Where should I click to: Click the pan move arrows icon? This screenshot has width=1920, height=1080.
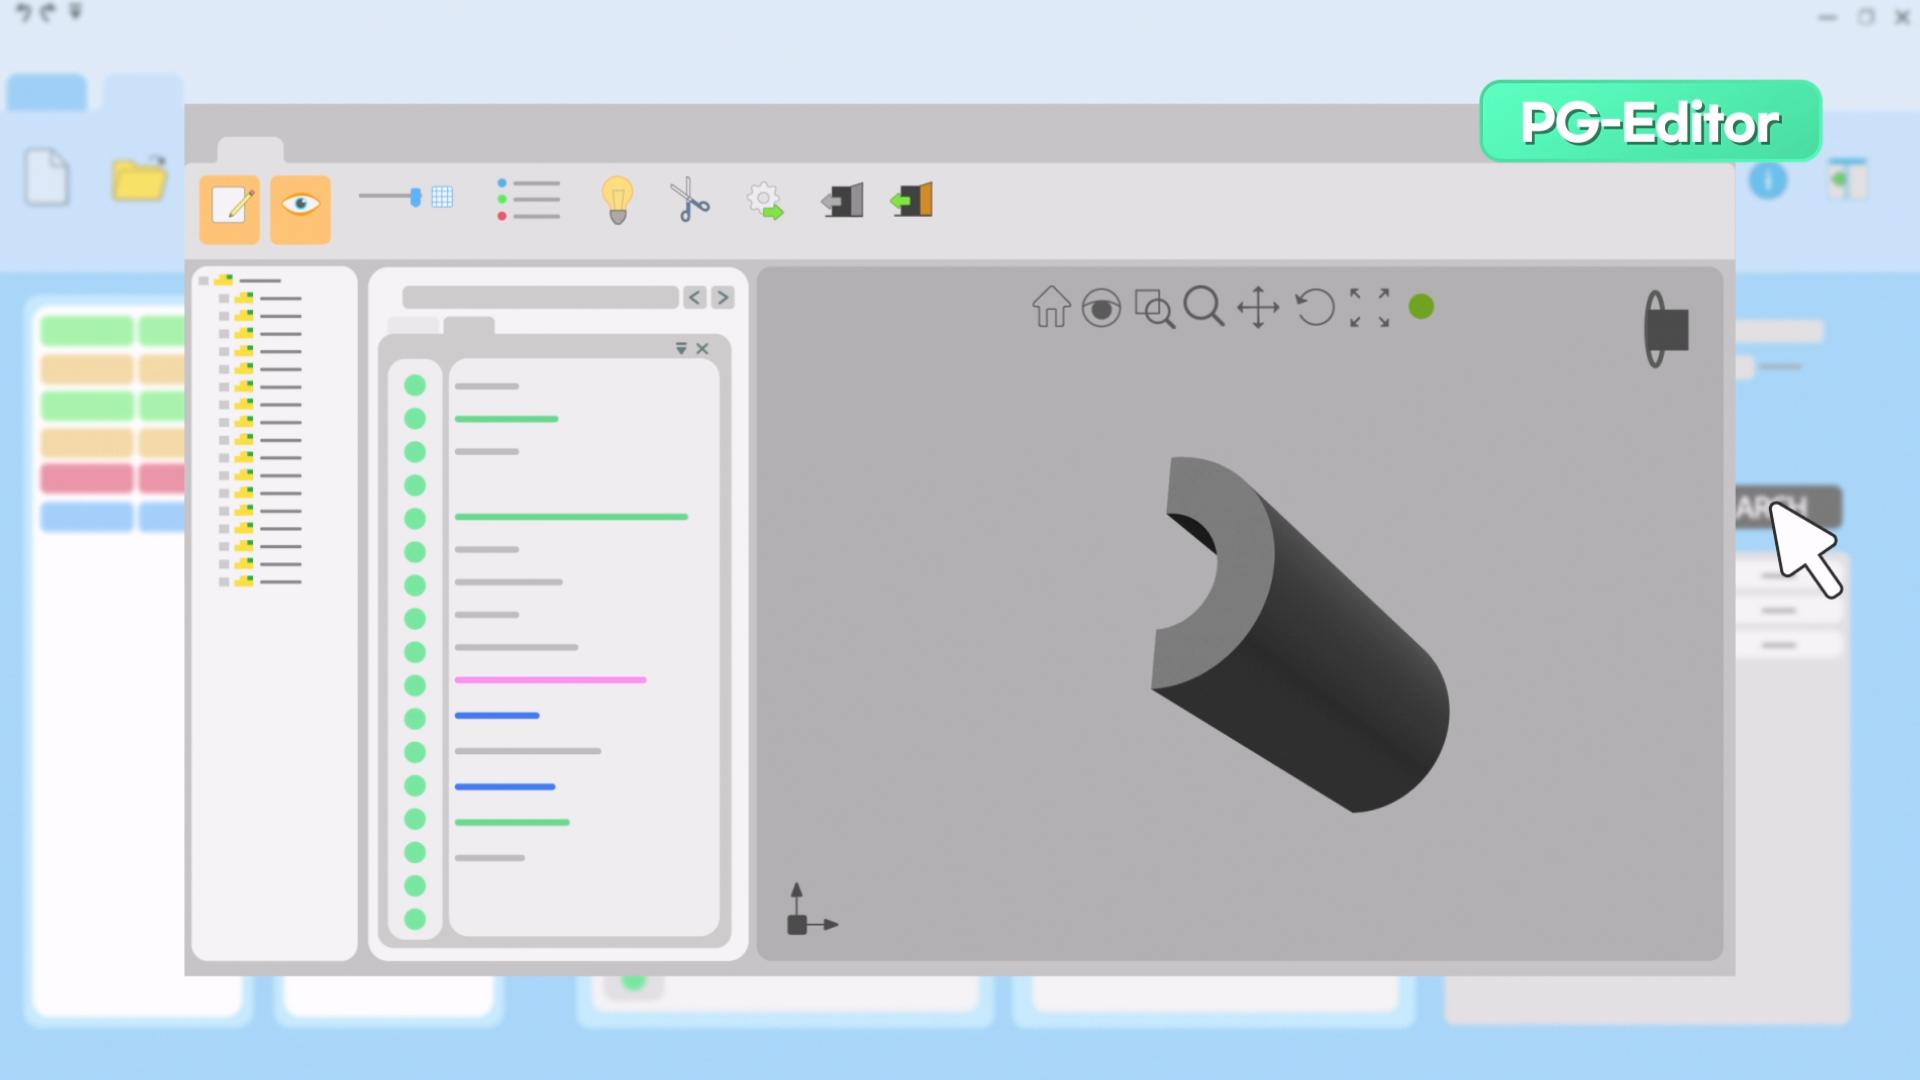[x=1258, y=307]
